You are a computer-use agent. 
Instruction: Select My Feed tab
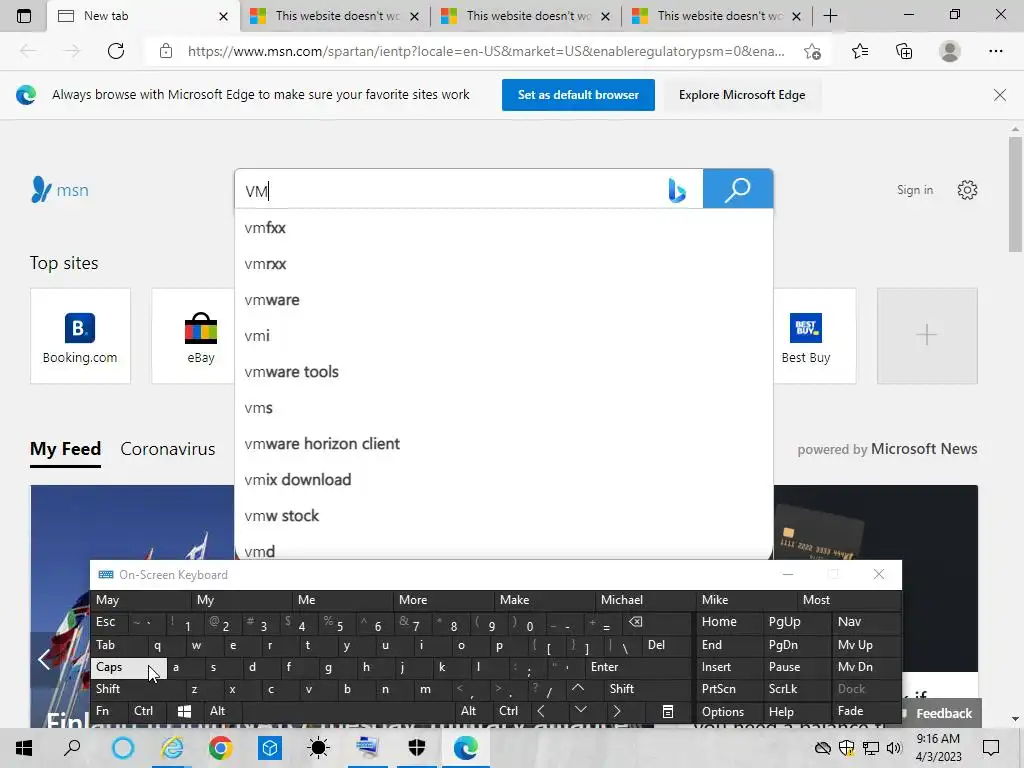point(65,449)
